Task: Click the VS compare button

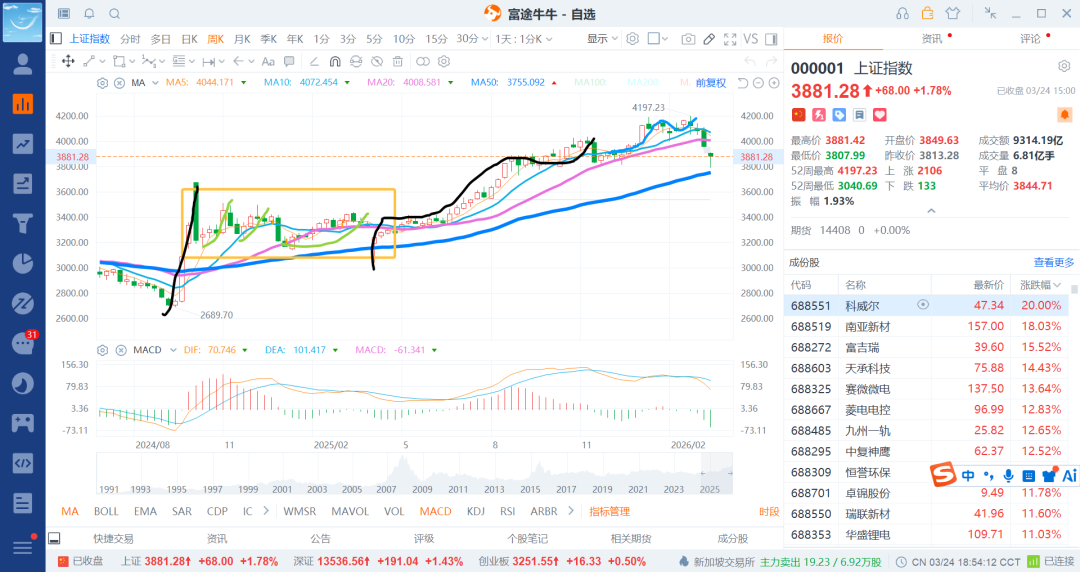Action: 751,39
